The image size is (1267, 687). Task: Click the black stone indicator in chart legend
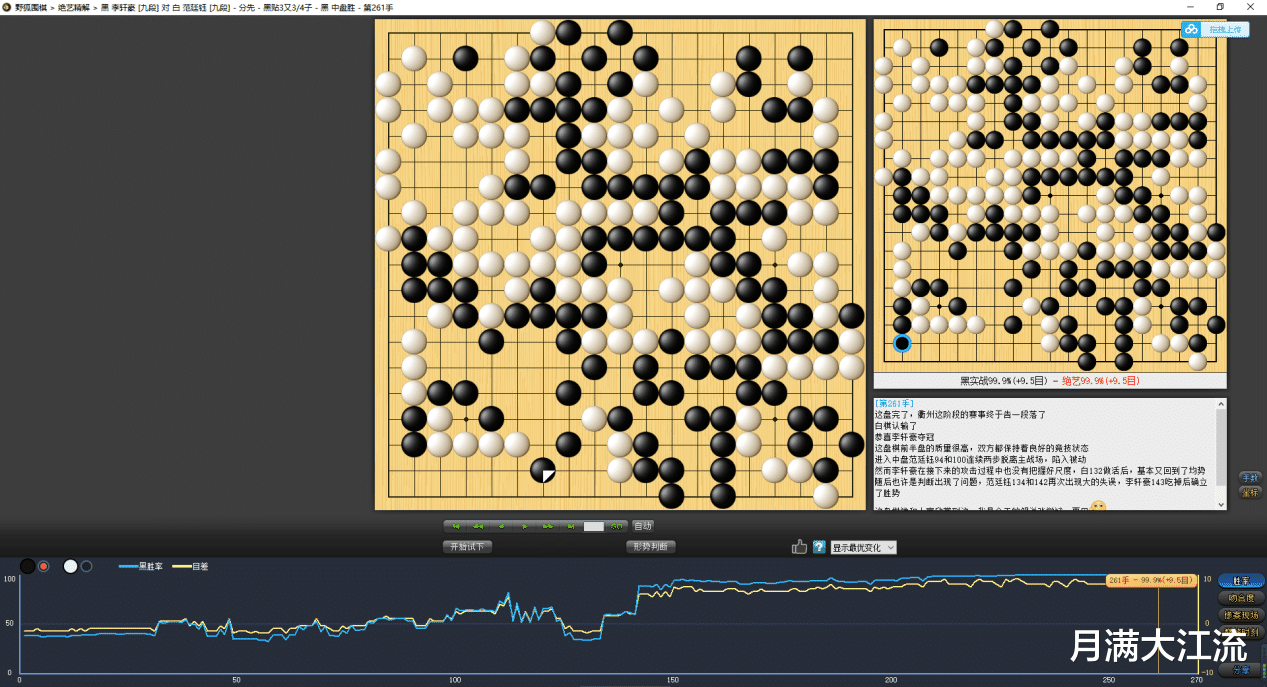tap(28, 566)
